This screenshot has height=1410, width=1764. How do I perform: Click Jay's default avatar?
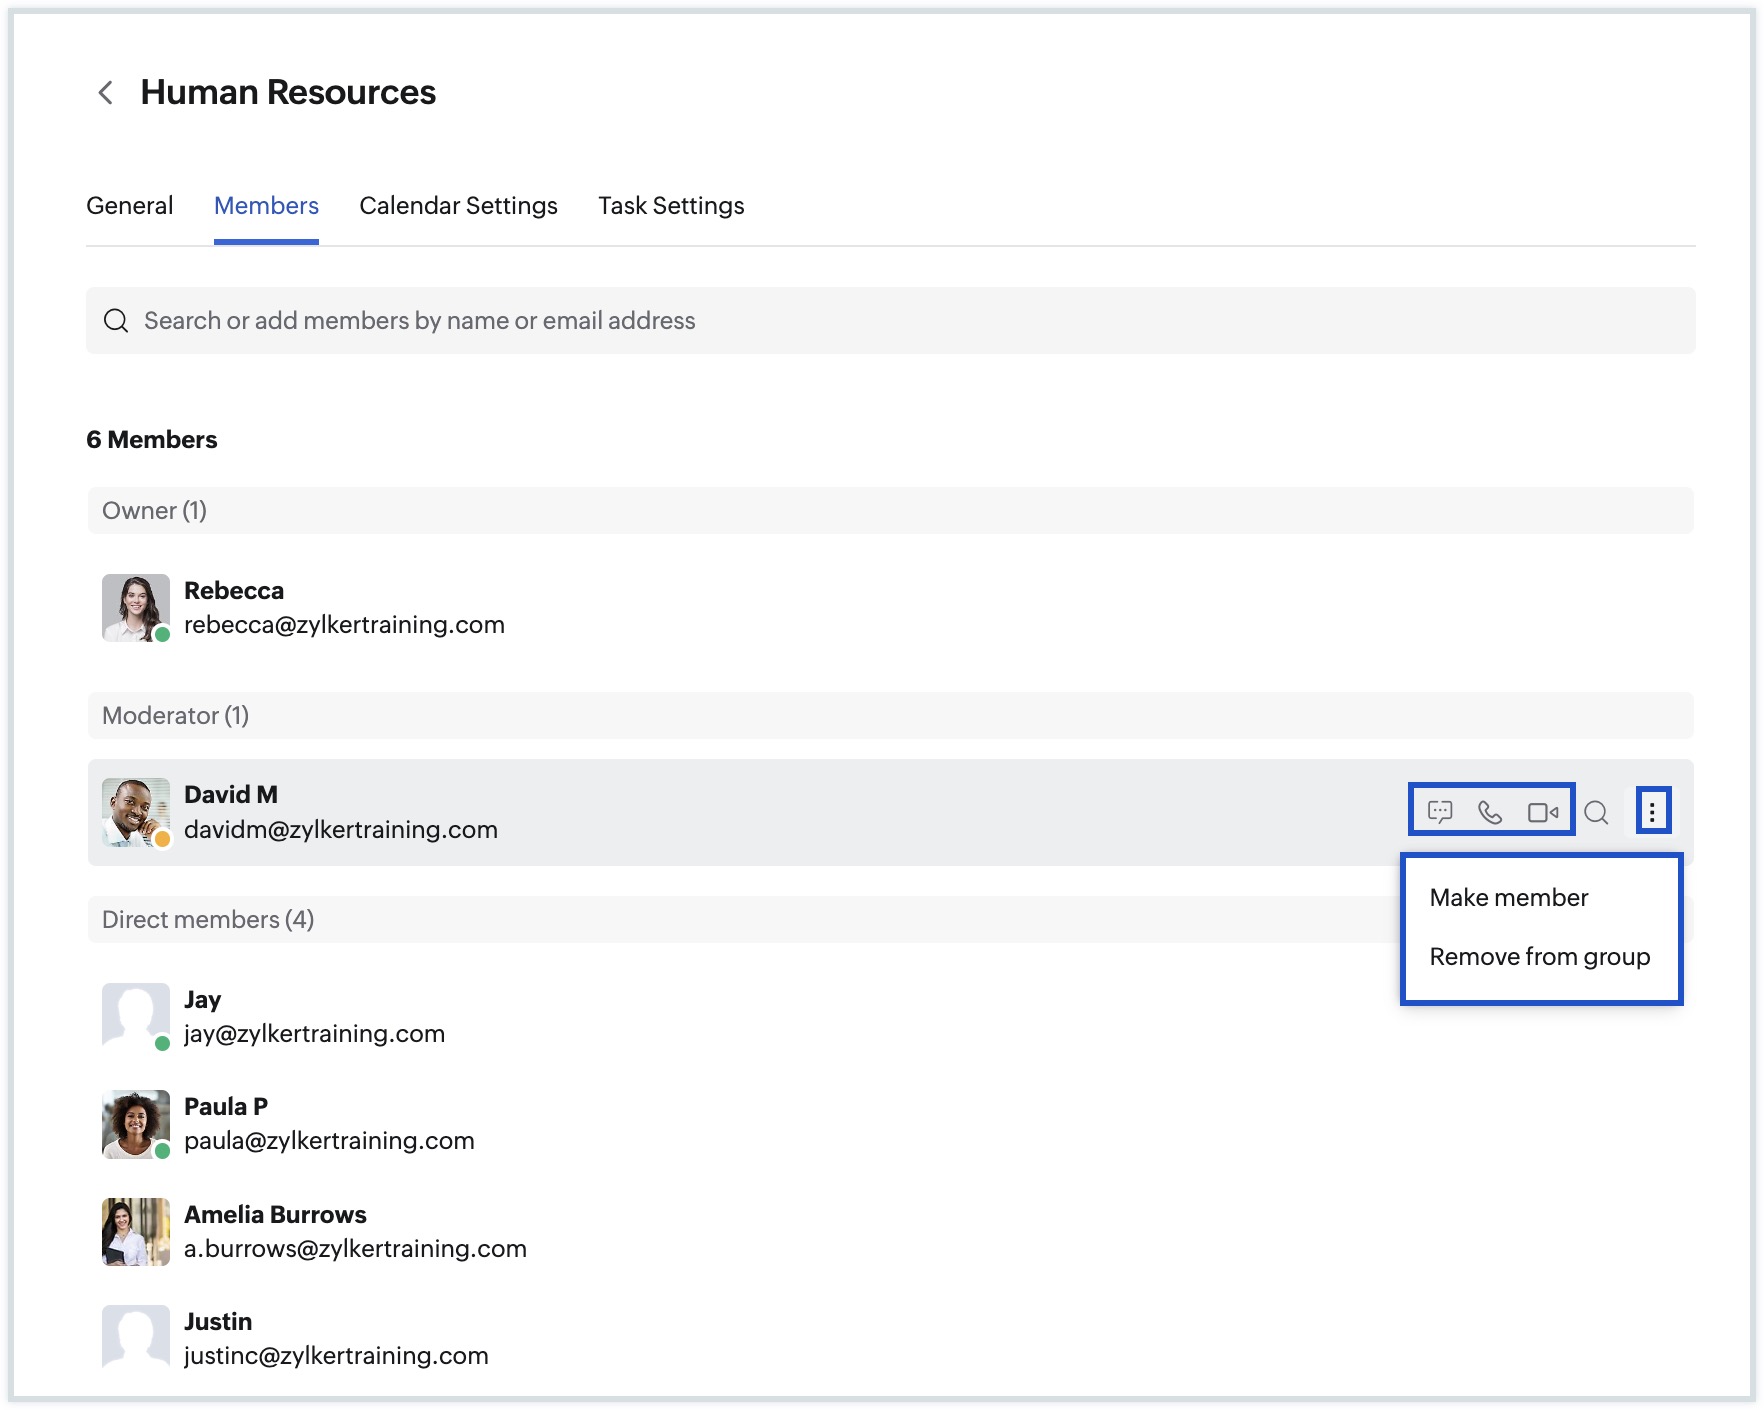click(x=135, y=1016)
